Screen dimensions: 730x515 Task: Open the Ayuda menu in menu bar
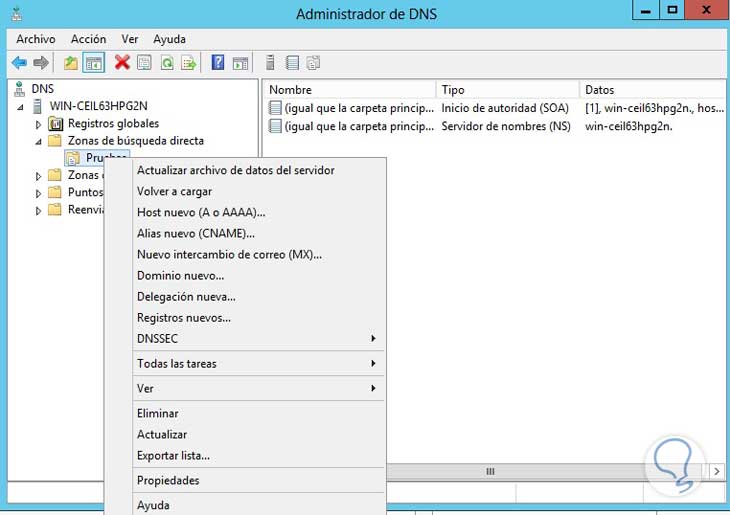click(x=169, y=39)
